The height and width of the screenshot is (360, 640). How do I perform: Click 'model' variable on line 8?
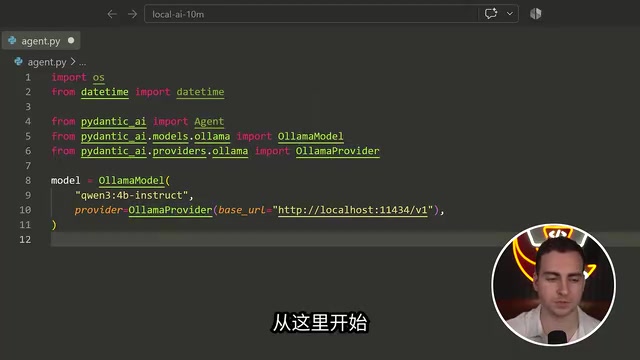pos(66,180)
